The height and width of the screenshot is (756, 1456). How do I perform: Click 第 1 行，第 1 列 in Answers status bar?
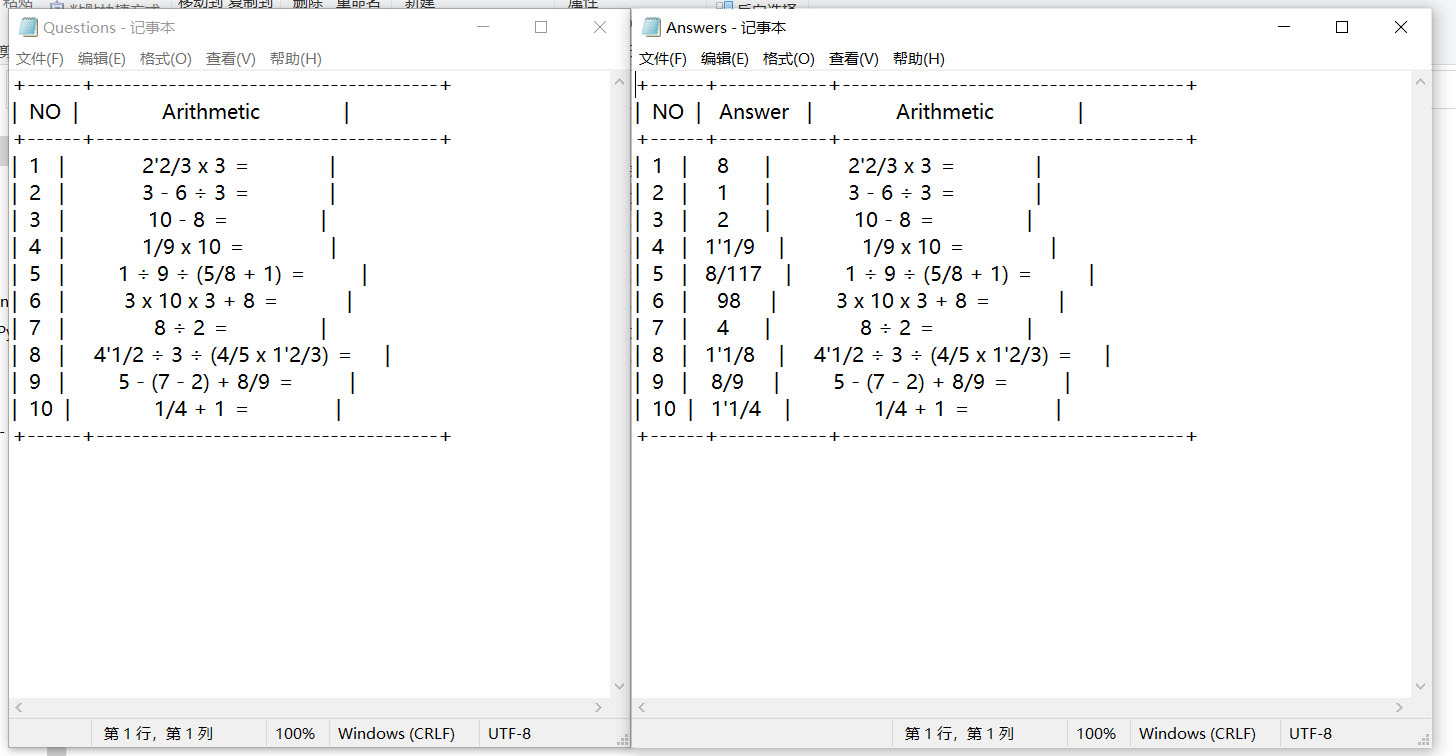(x=960, y=734)
